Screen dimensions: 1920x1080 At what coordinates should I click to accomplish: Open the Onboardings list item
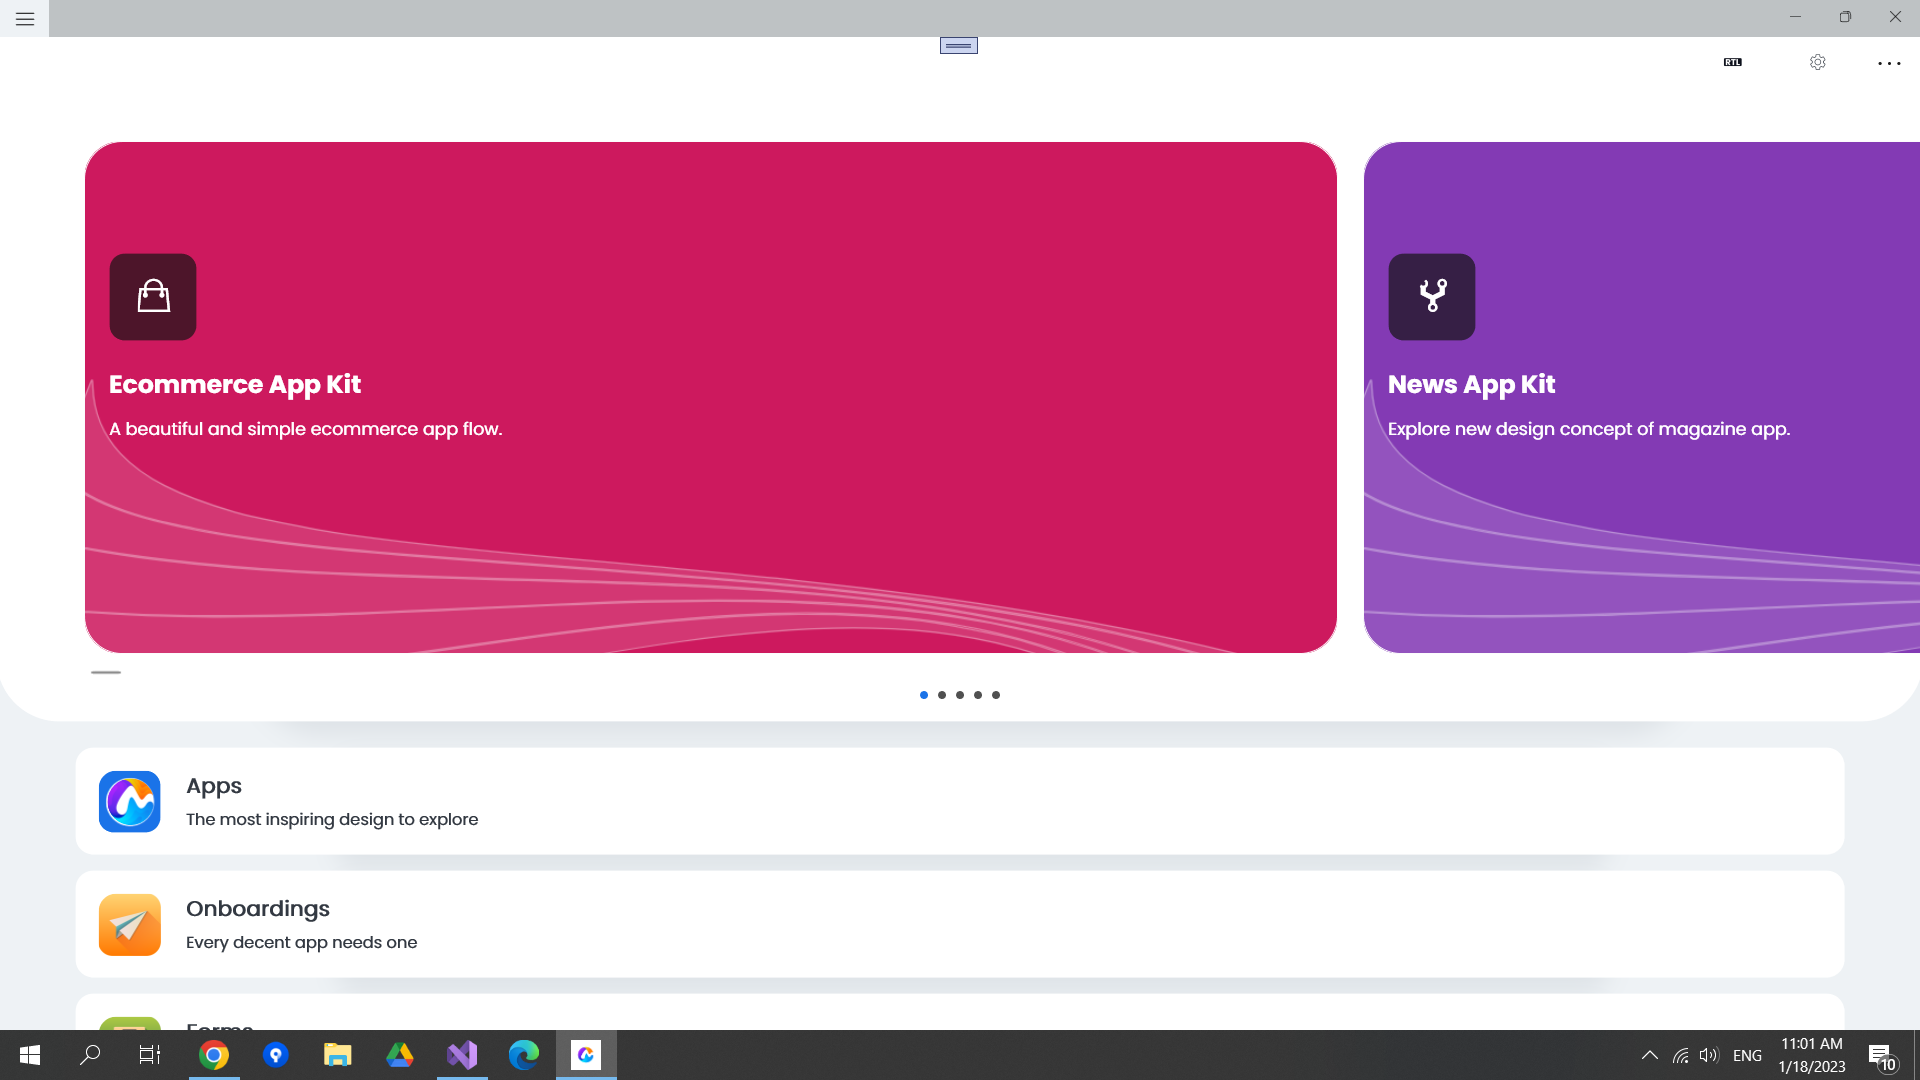pos(960,924)
